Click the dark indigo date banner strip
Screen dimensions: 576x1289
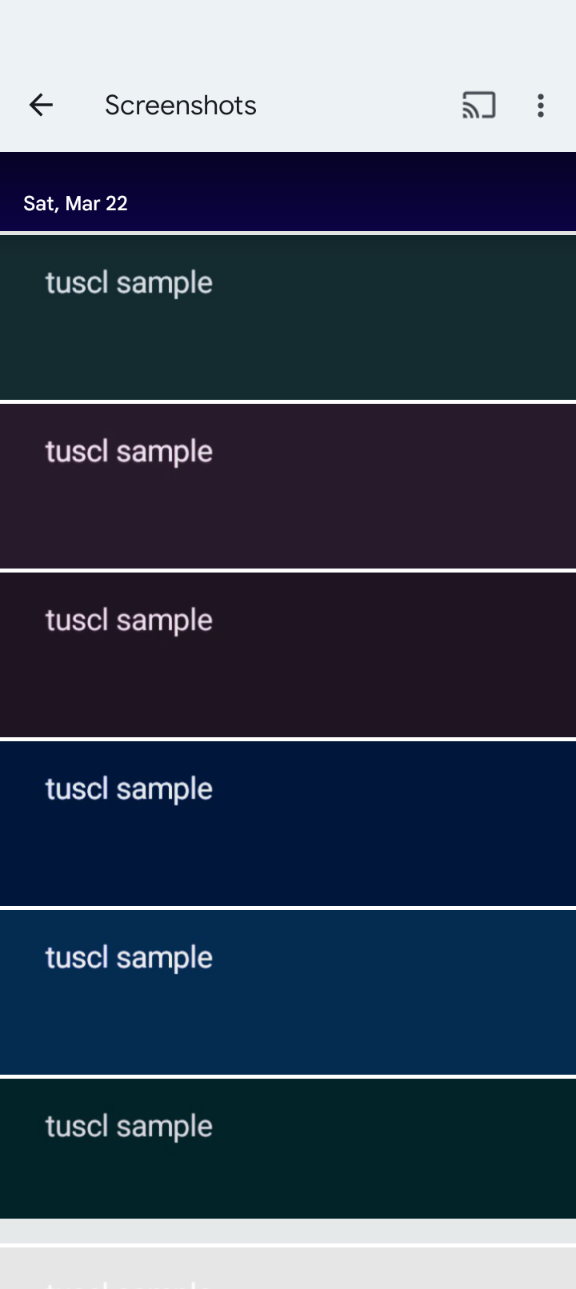click(288, 192)
